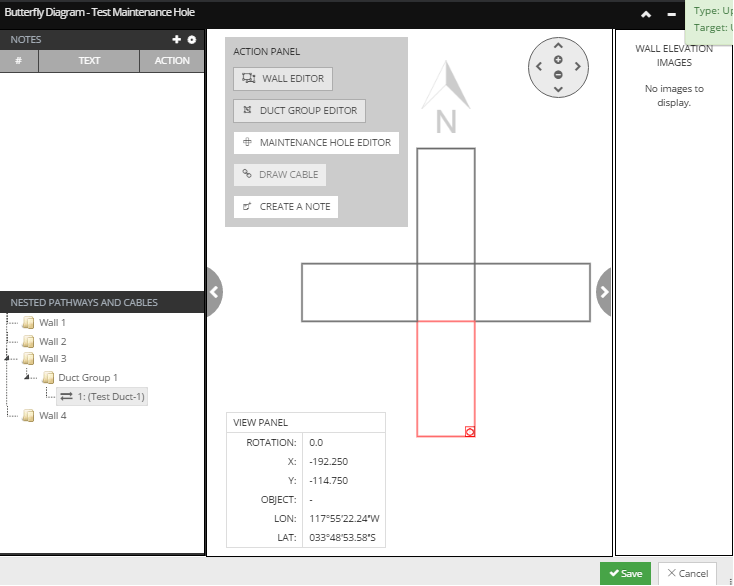
Task: Click the Maintenance Hole Editor crosshair icon
Action: click(248, 142)
